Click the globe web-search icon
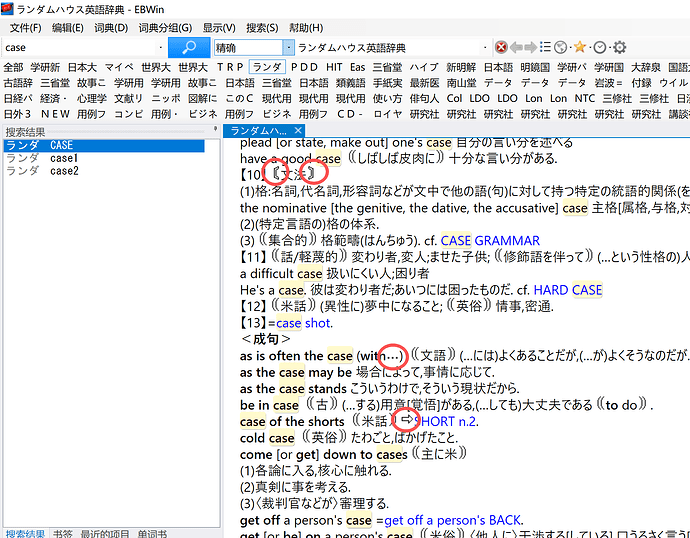 point(560,48)
